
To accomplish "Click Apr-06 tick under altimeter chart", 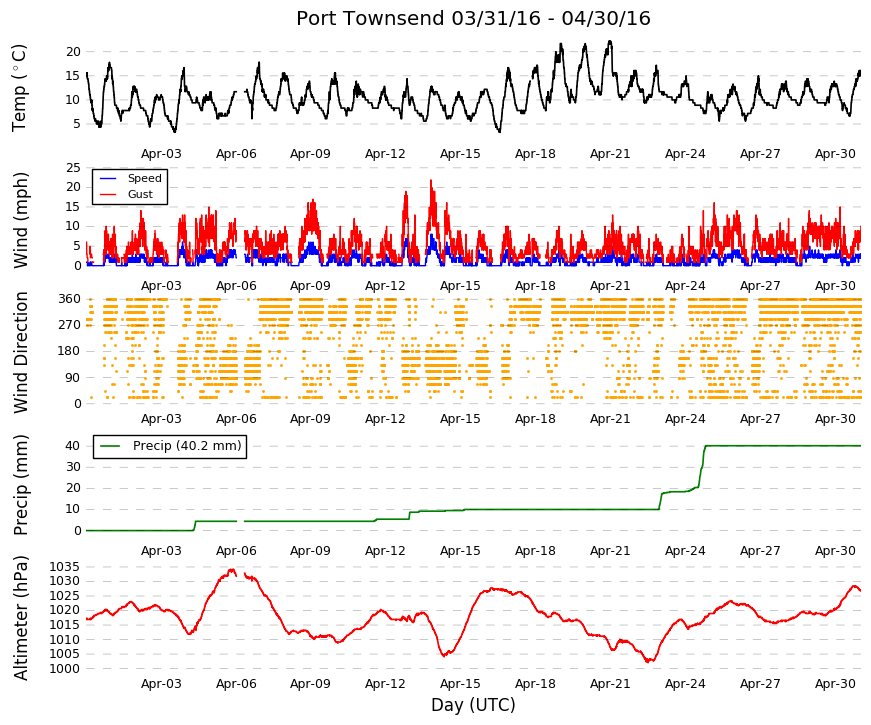I will [x=236, y=684].
